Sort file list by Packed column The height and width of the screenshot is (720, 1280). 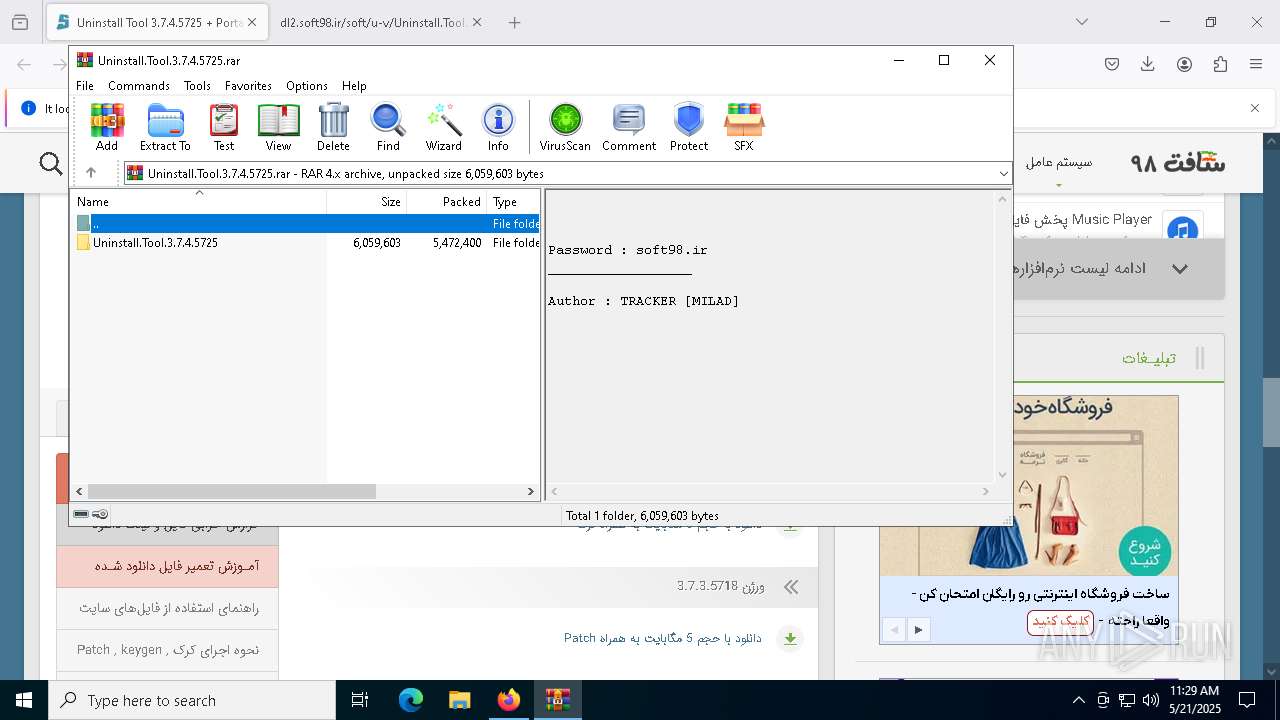coord(447,201)
